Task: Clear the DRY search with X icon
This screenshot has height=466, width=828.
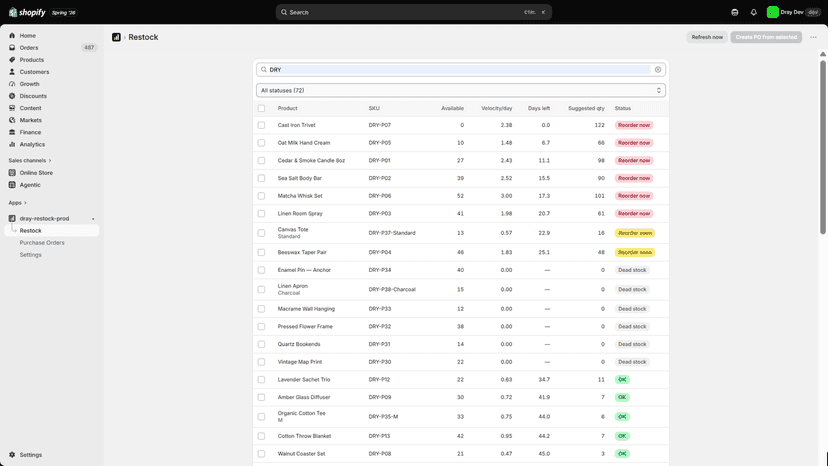Action: click(658, 70)
